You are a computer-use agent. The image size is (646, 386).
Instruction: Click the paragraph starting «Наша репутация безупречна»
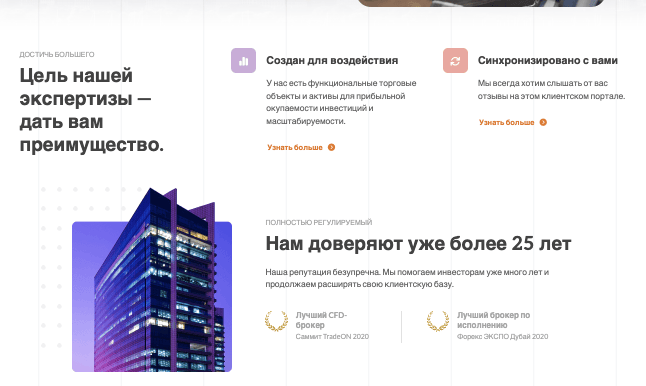point(407,278)
